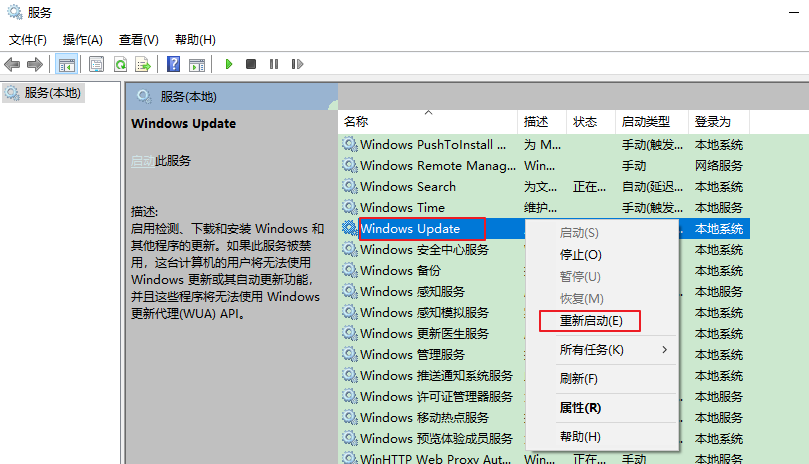Minimize the Services window
809x464 pixels.
click(x=794, y=12)
